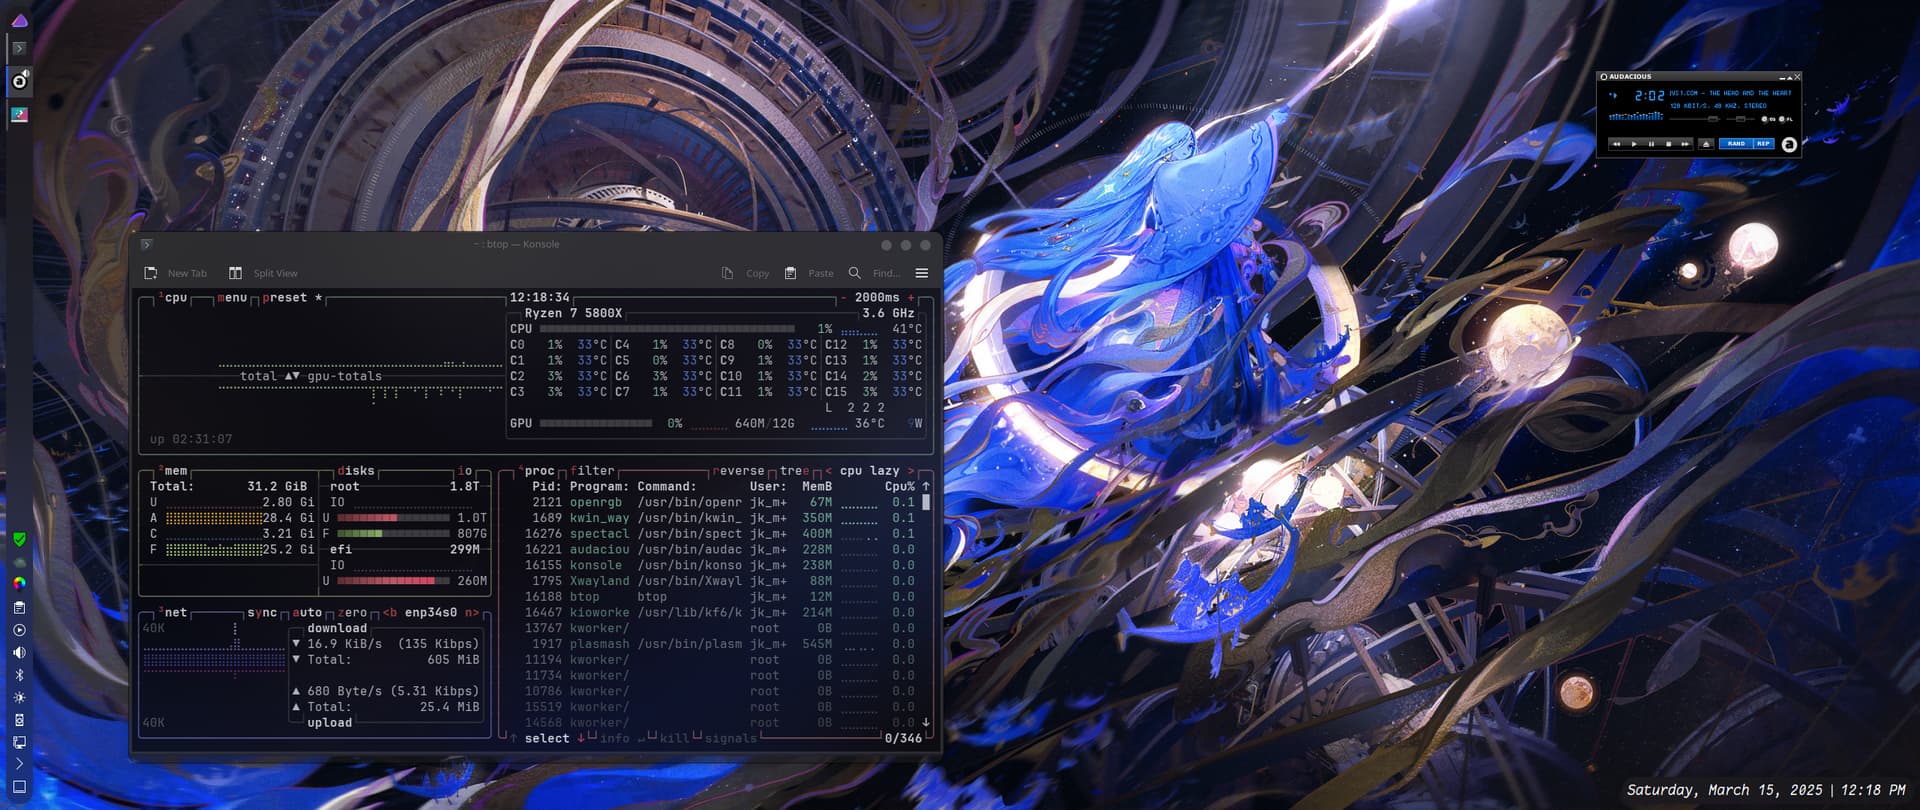Click signals in btop's bottom bar

pos(731,738)
